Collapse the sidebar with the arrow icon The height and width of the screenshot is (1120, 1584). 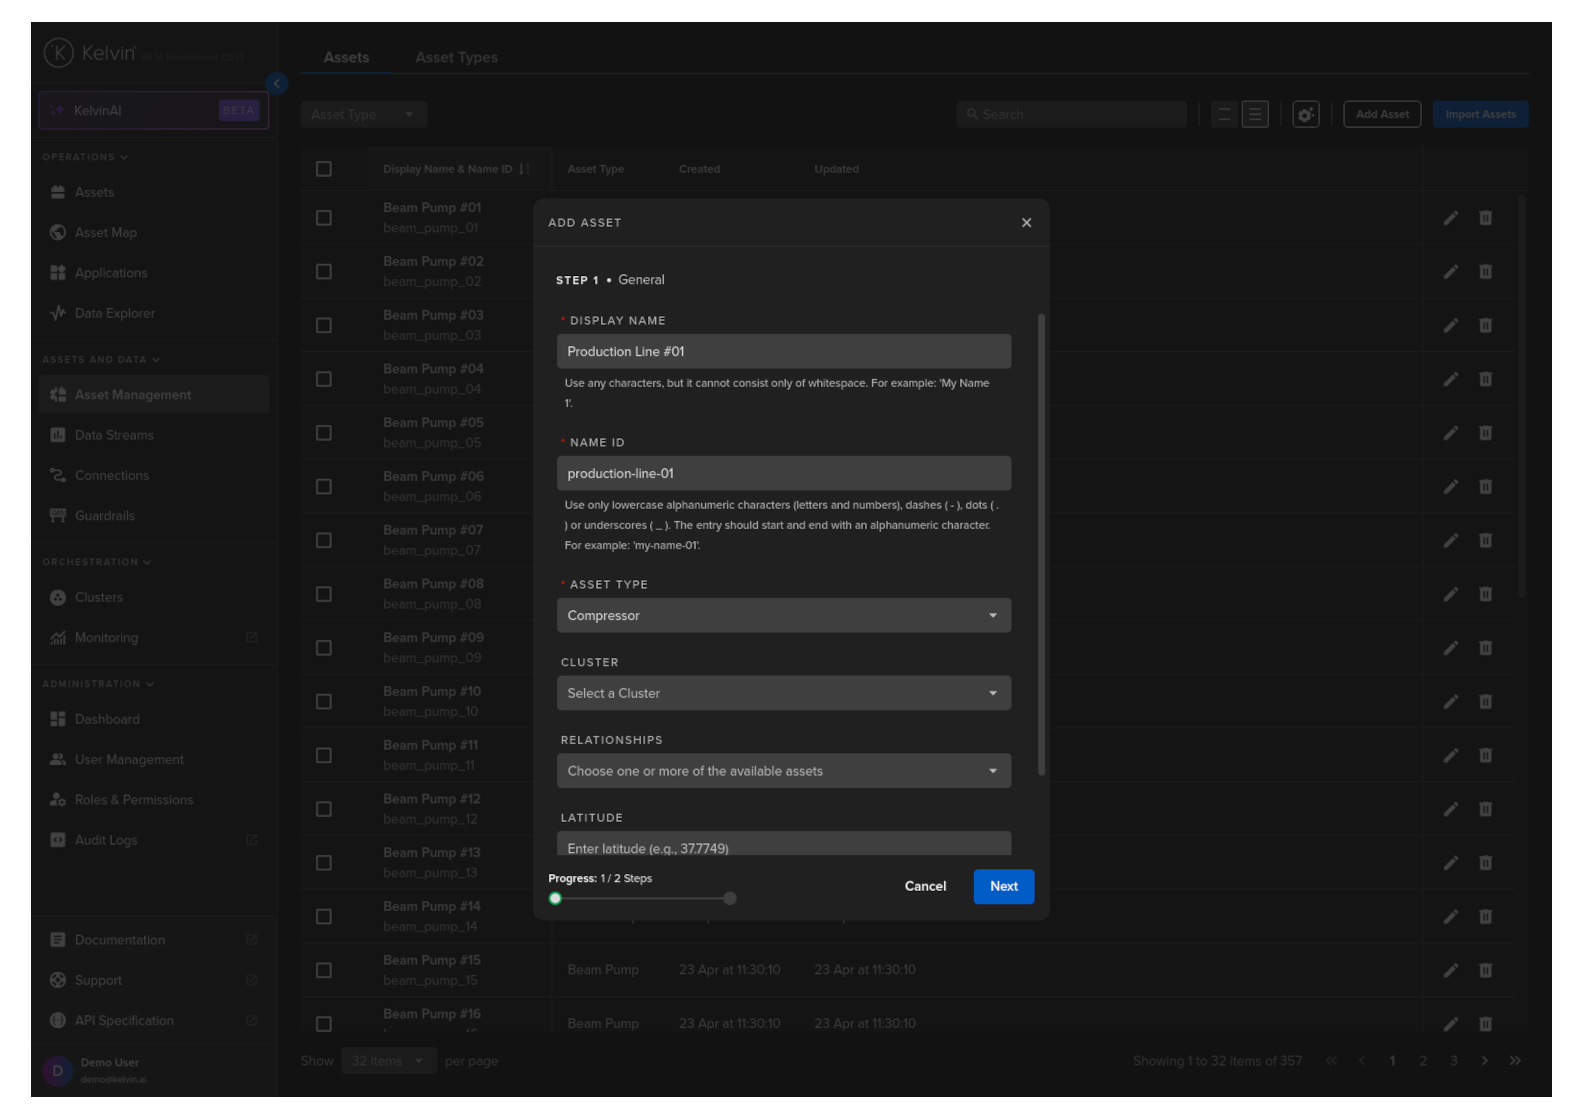(x=277, y=84)
